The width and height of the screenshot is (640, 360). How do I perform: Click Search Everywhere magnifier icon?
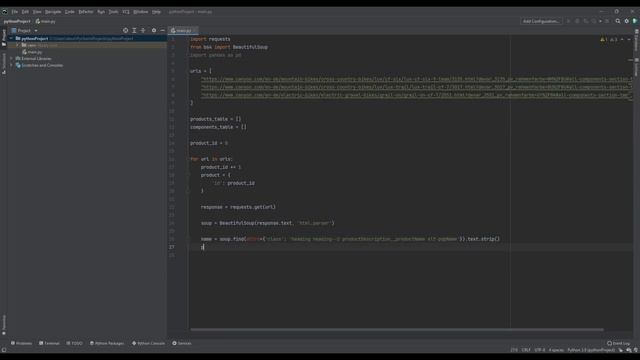(x=618, y=21)
